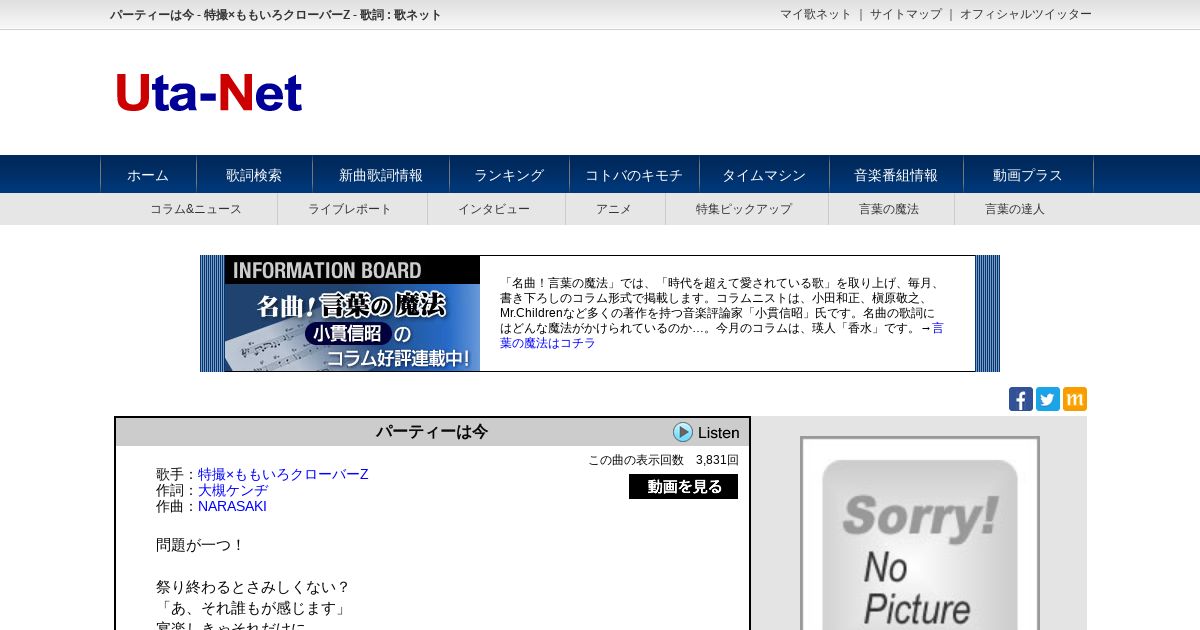The image size is (1200, 630).
Task: Switch to the アニメ sub-tab
Action: [x=614, y=209]
